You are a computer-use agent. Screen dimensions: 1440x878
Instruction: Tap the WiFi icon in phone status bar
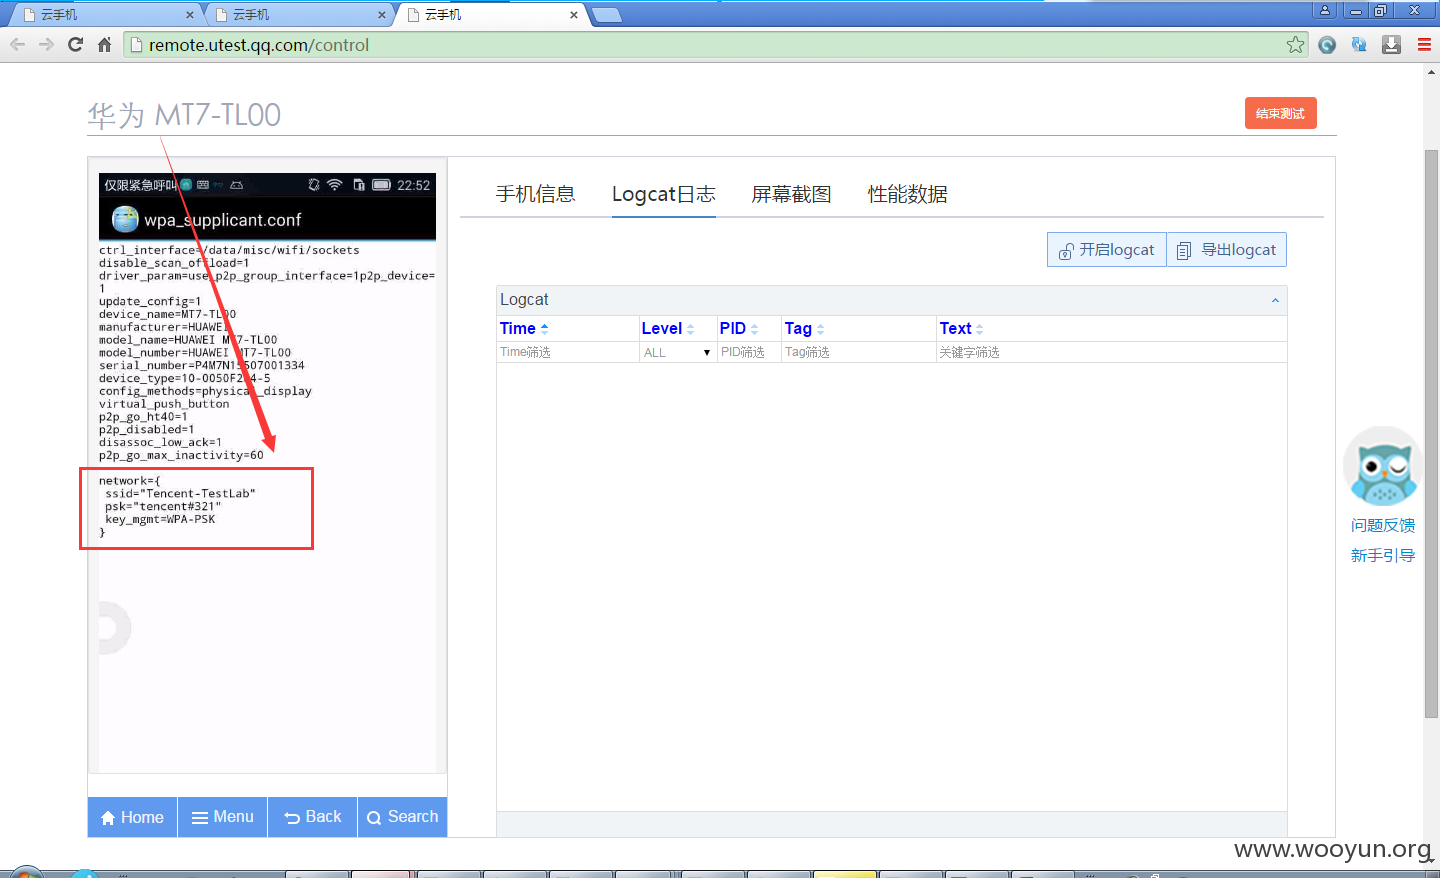click(335, 185)
